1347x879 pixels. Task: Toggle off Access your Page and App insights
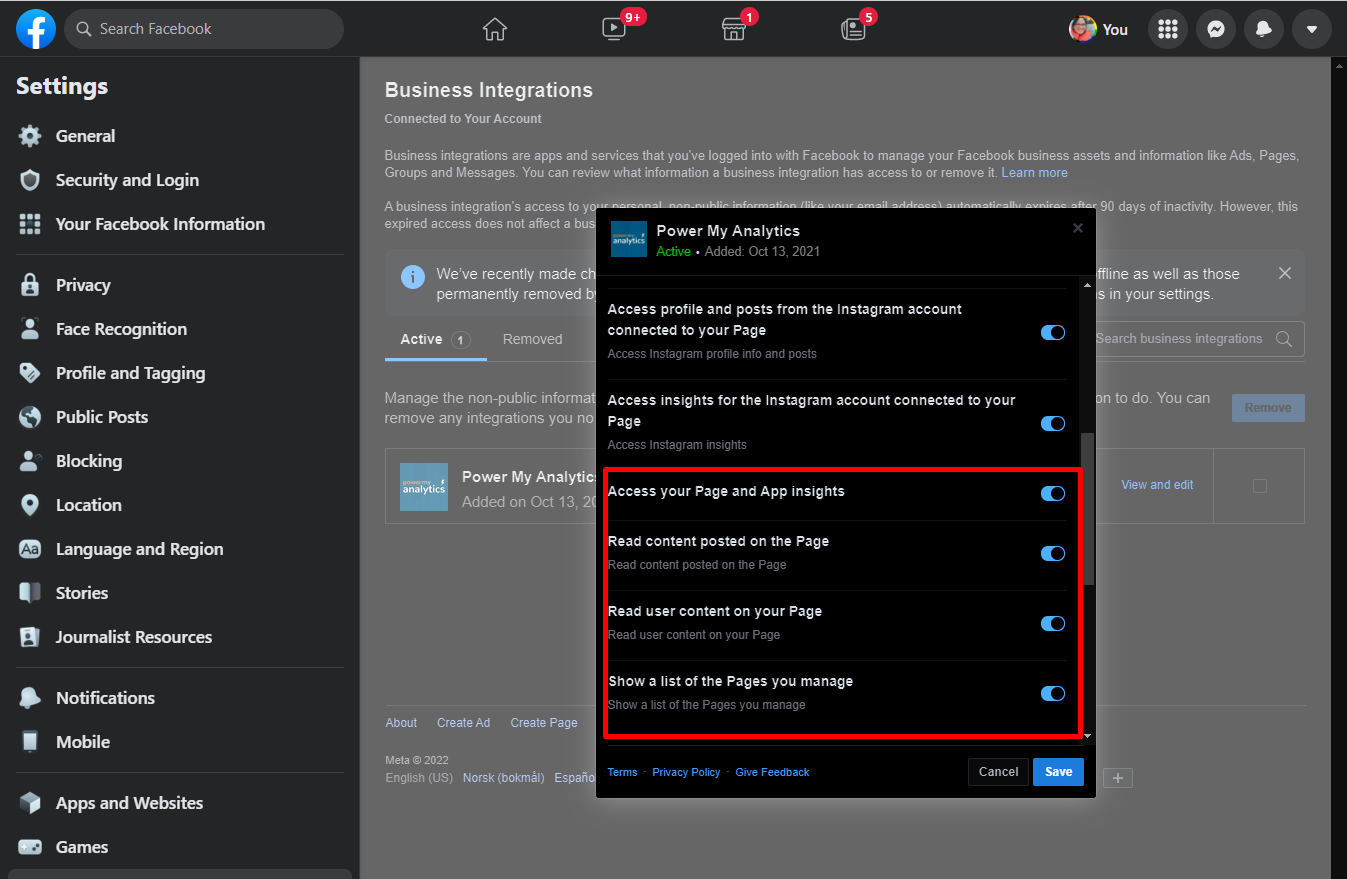click(1052, 493)
